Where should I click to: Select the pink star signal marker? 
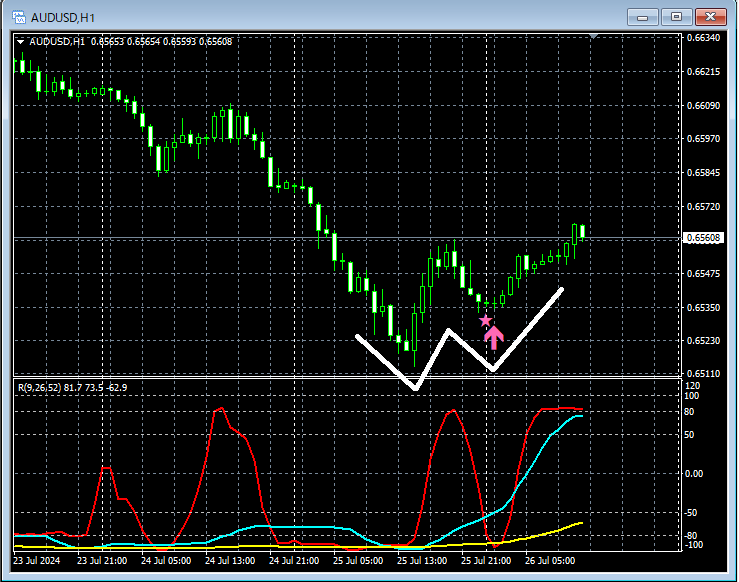485,321
